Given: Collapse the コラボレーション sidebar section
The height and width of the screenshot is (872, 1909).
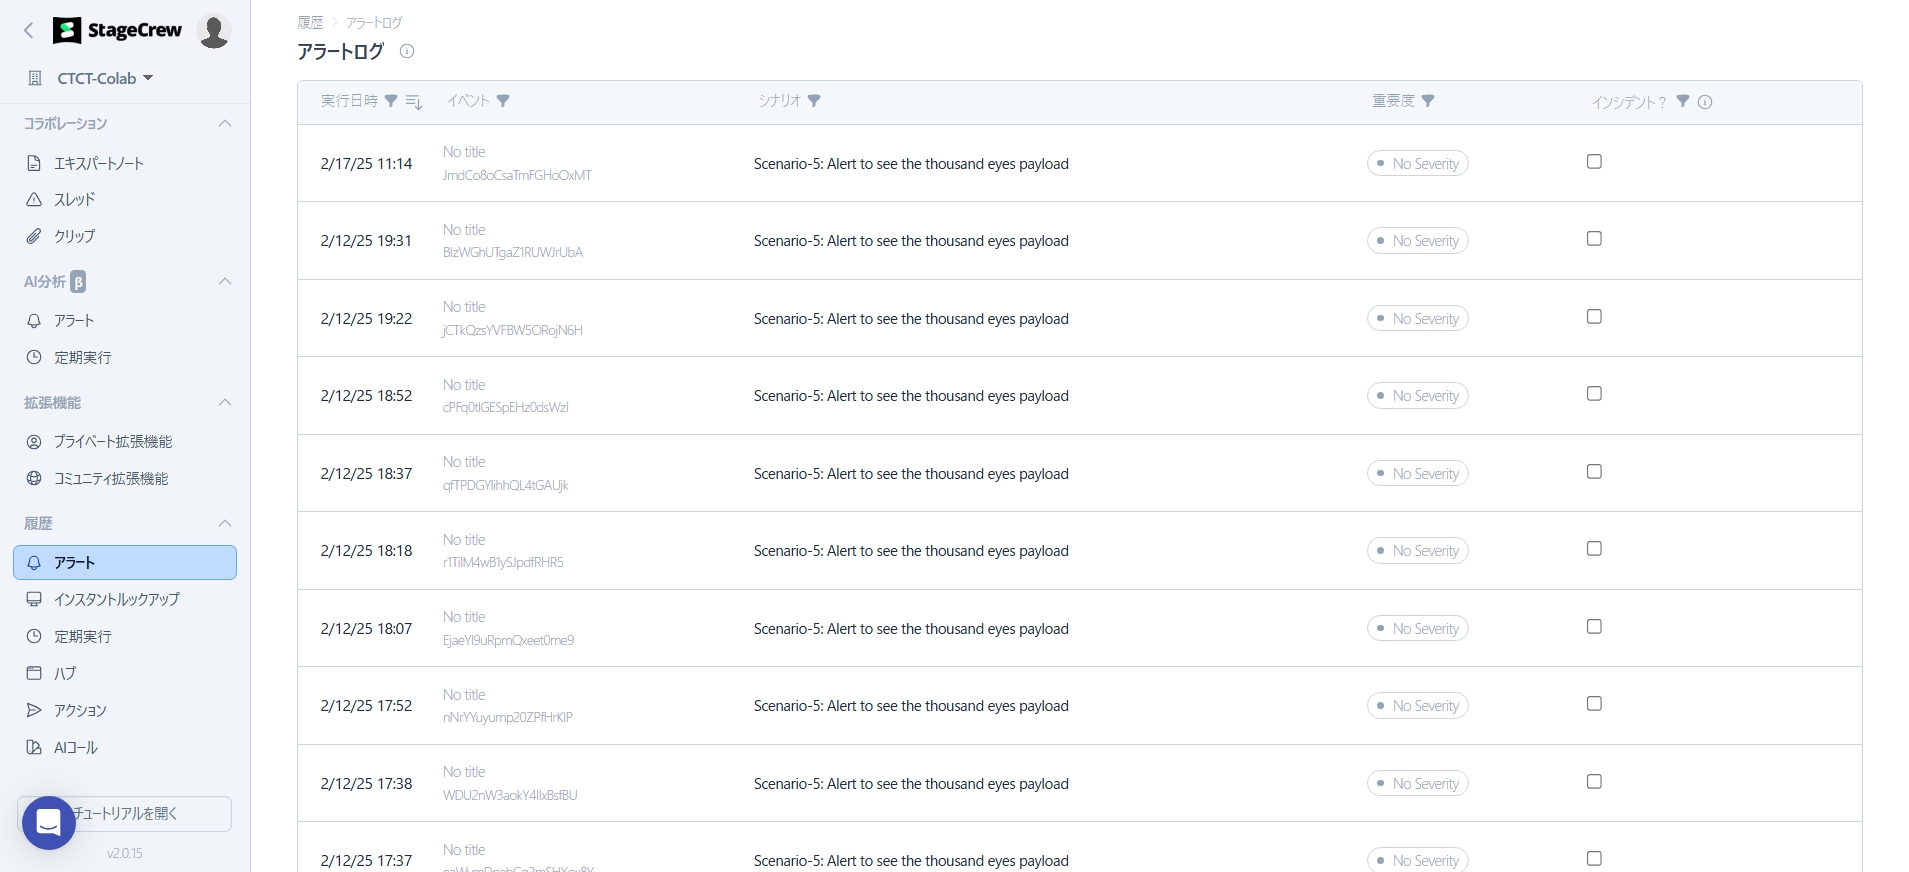Looking at the screenshot, I should click(225, 124).
